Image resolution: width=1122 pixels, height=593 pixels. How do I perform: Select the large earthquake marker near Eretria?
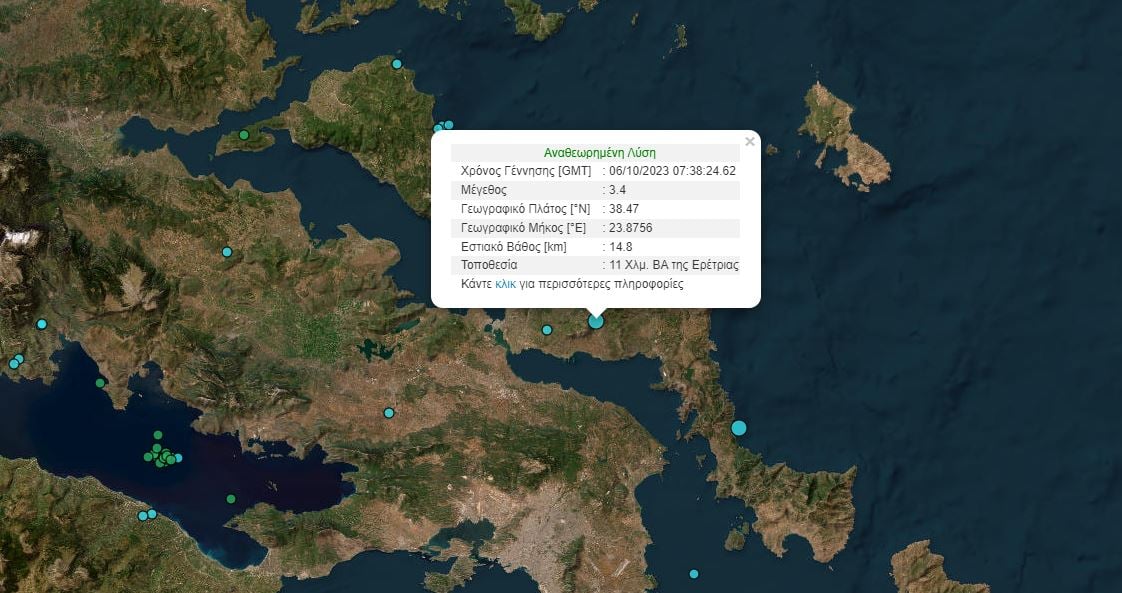click(595, 321)
